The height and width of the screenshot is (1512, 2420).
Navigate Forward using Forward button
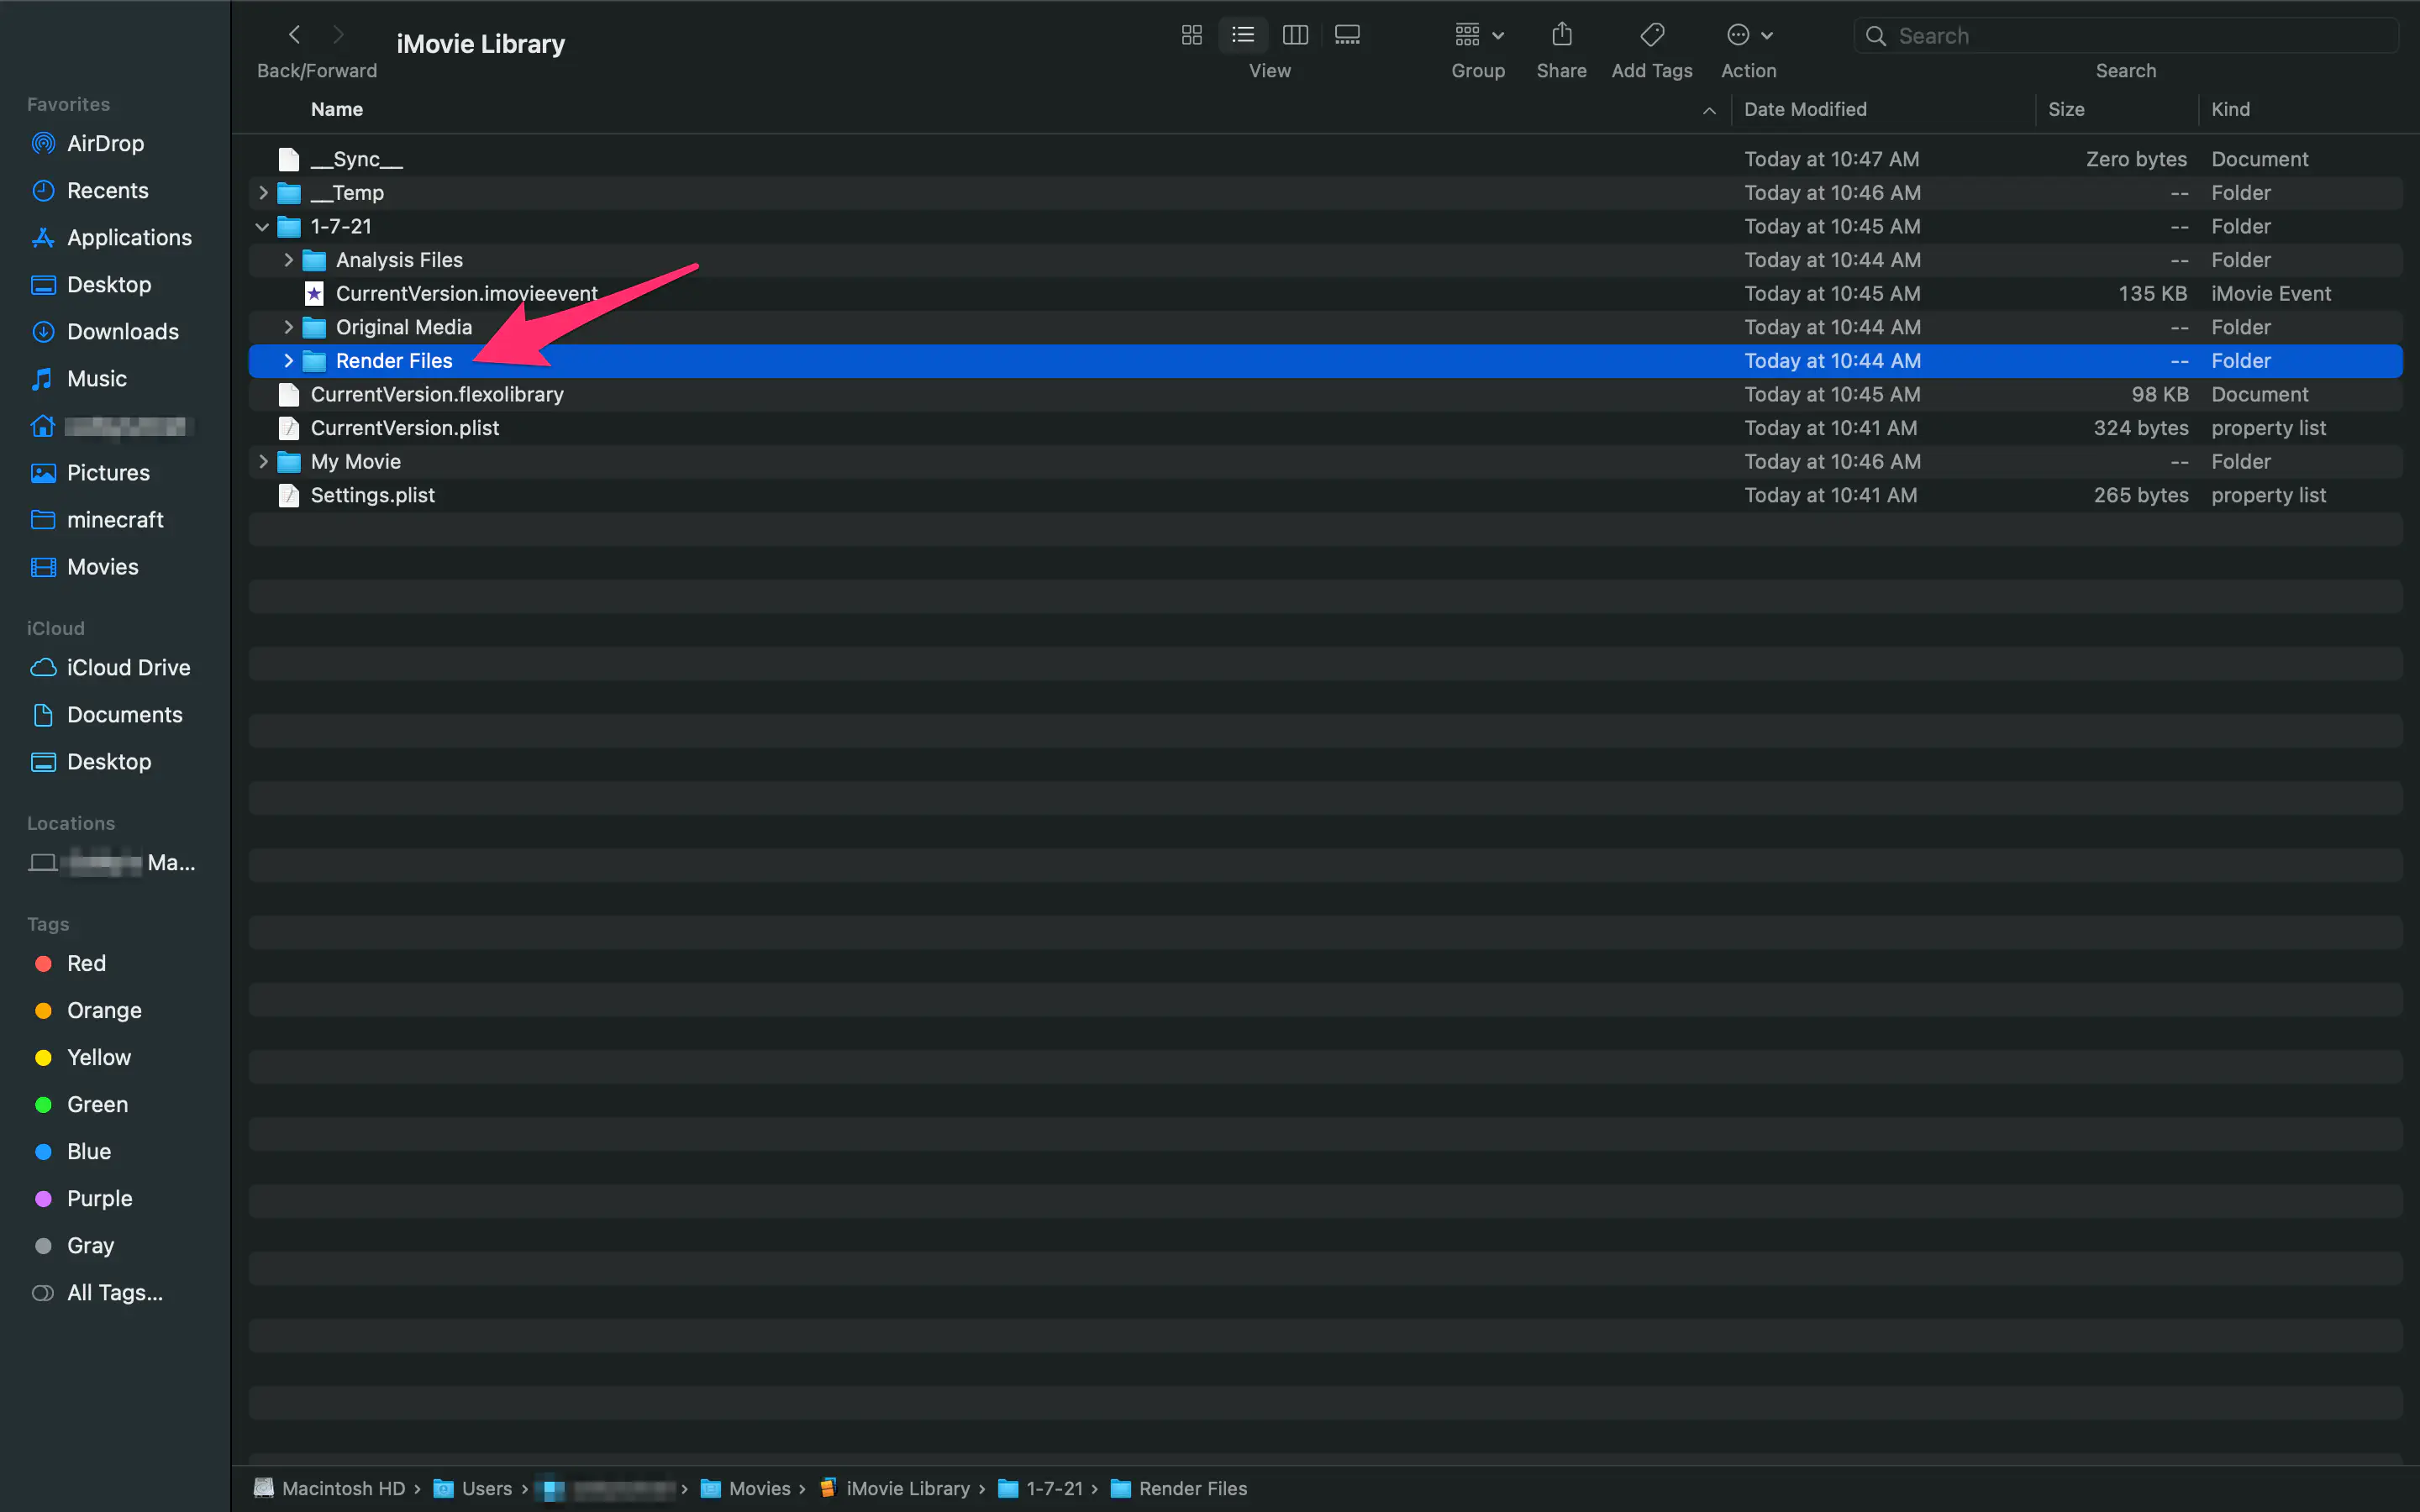click(339, 34)
